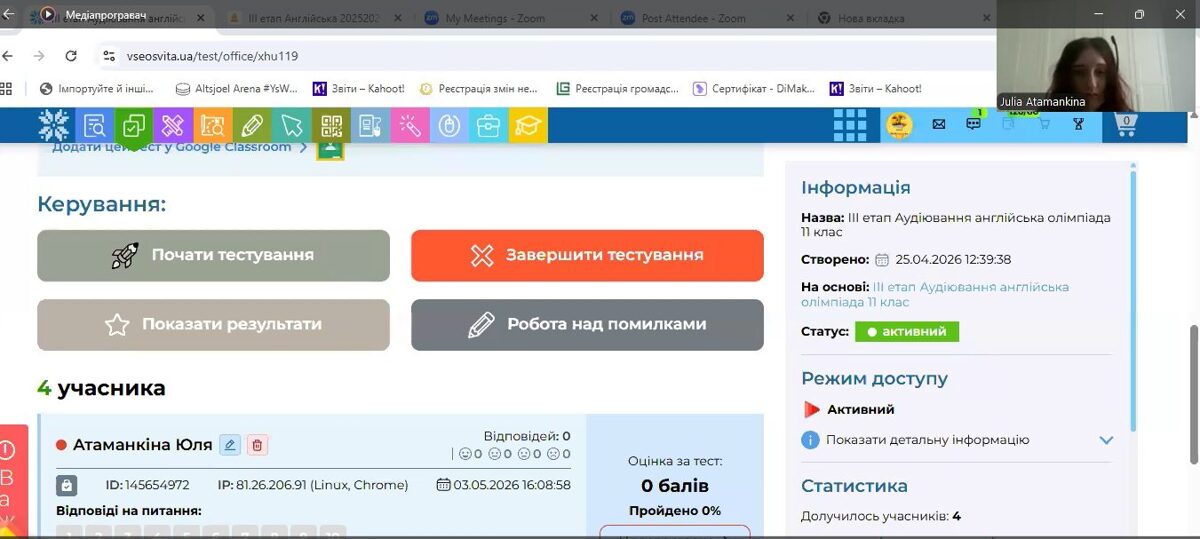Open the briefcase icon in toolbar
This screenshot has width=1200, height=539.
click(489, 126)
